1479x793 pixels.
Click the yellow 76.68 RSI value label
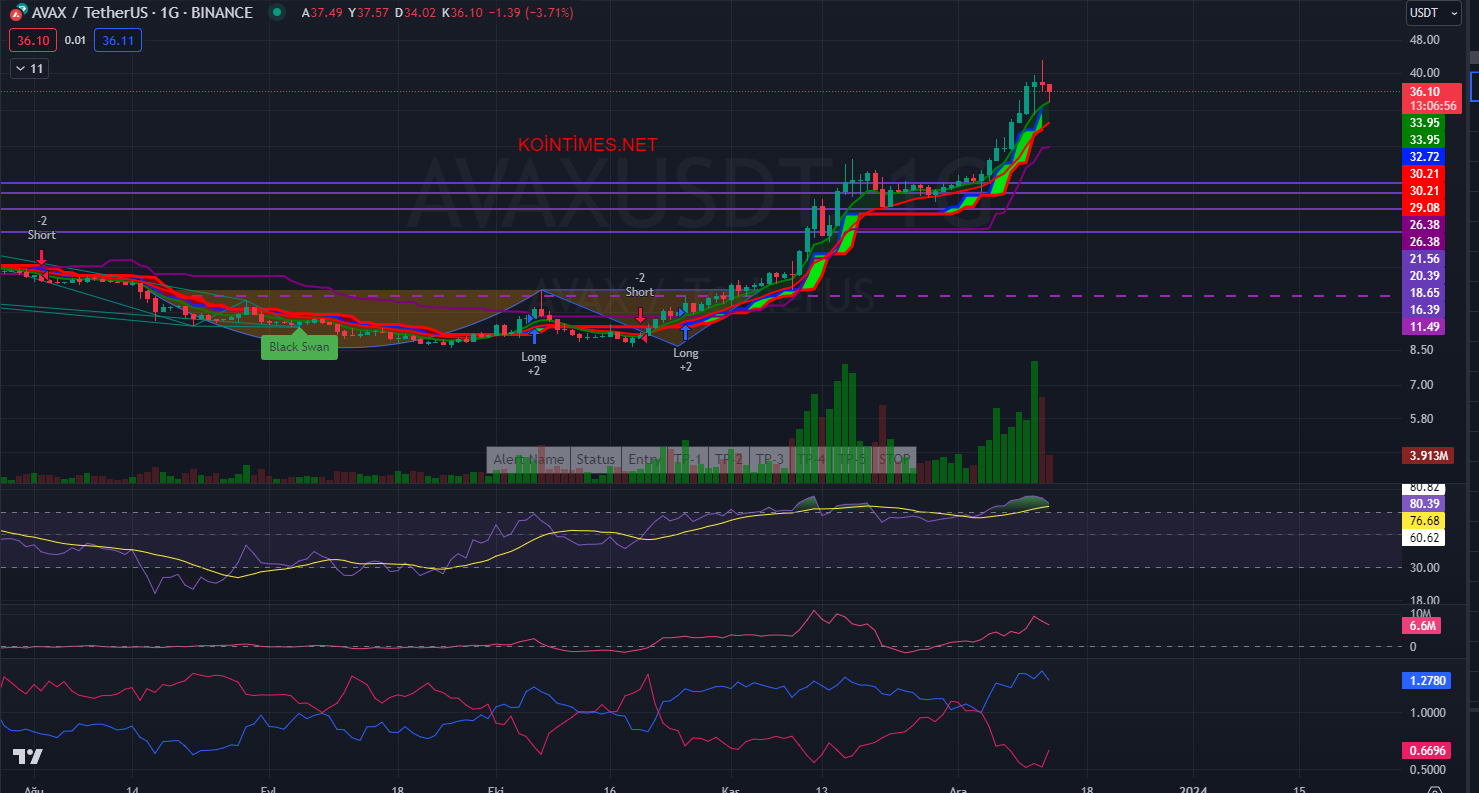point(1424,521)
